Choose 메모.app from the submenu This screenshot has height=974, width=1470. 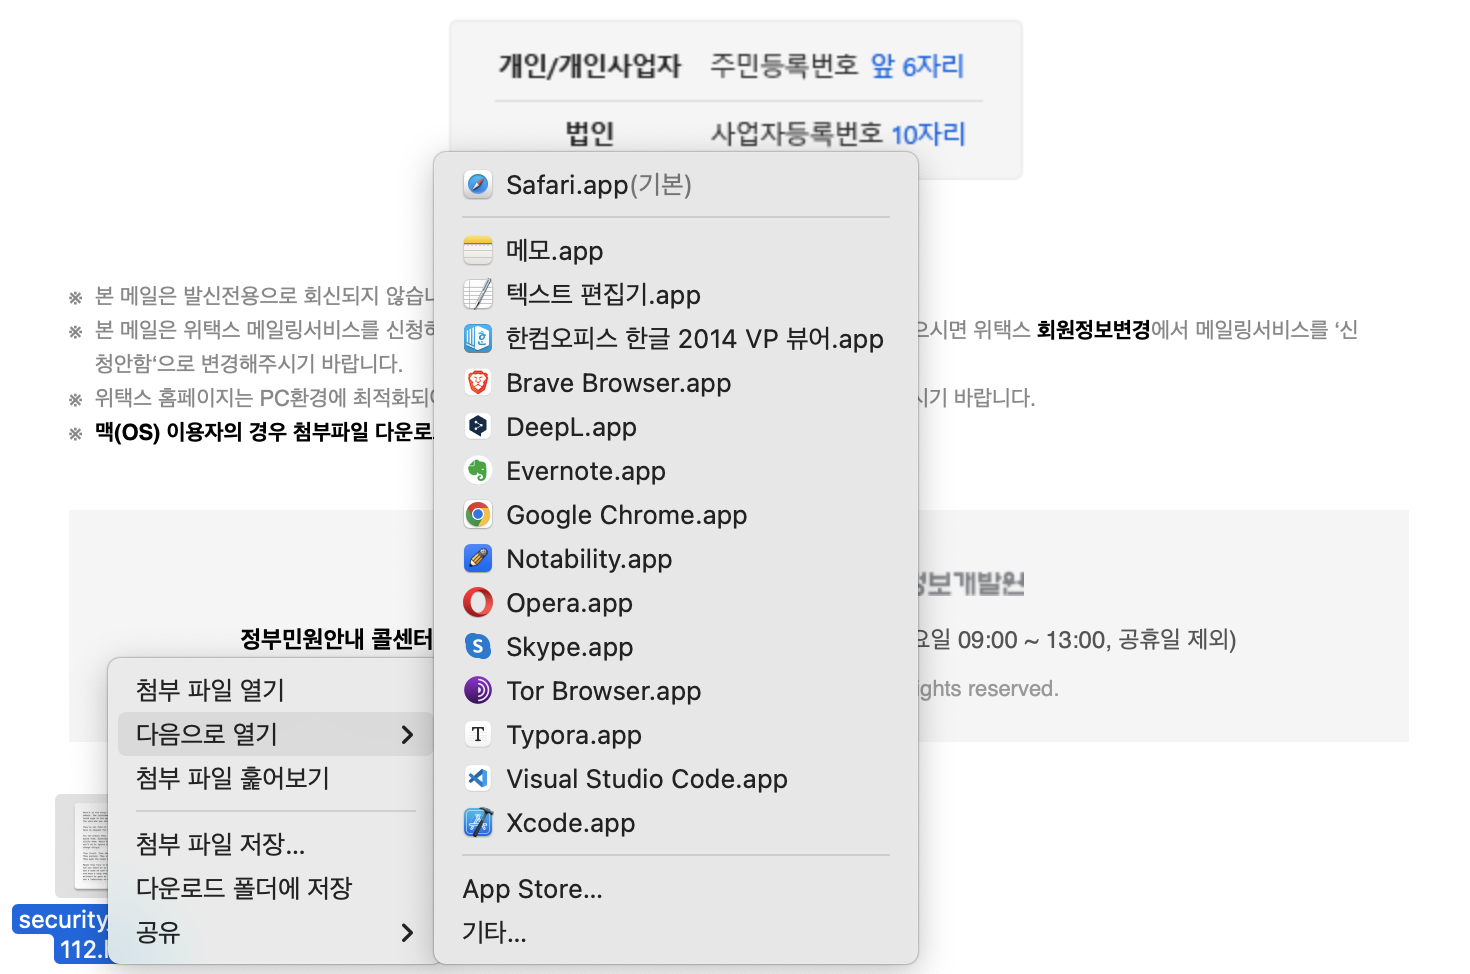click(x=676, y=250)
